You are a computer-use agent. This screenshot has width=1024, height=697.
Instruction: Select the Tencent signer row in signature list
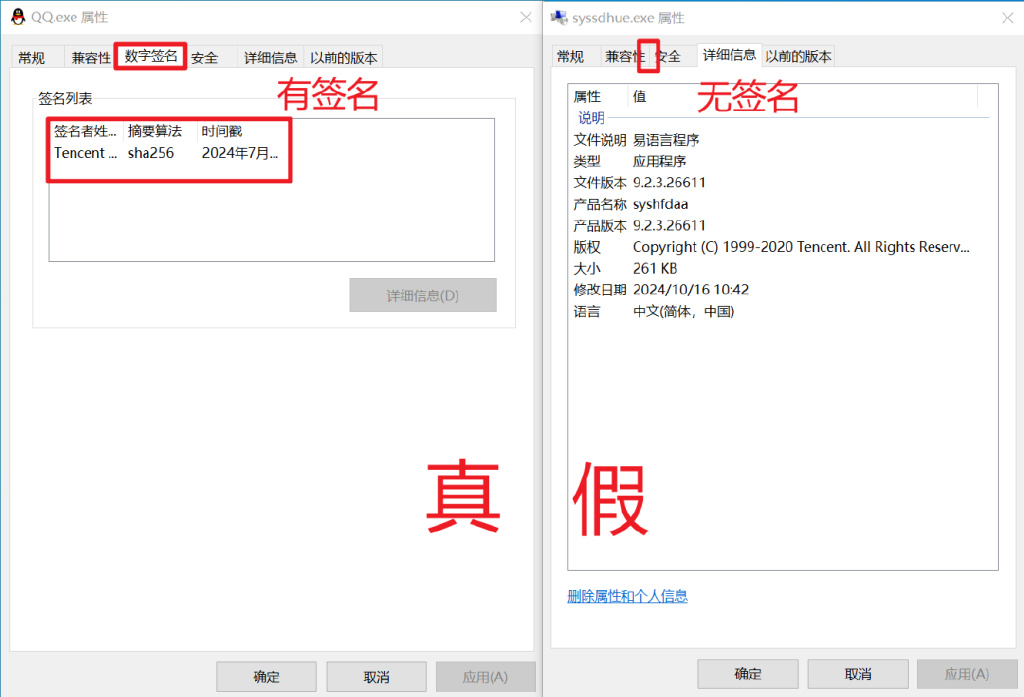(x=166, y=153)
